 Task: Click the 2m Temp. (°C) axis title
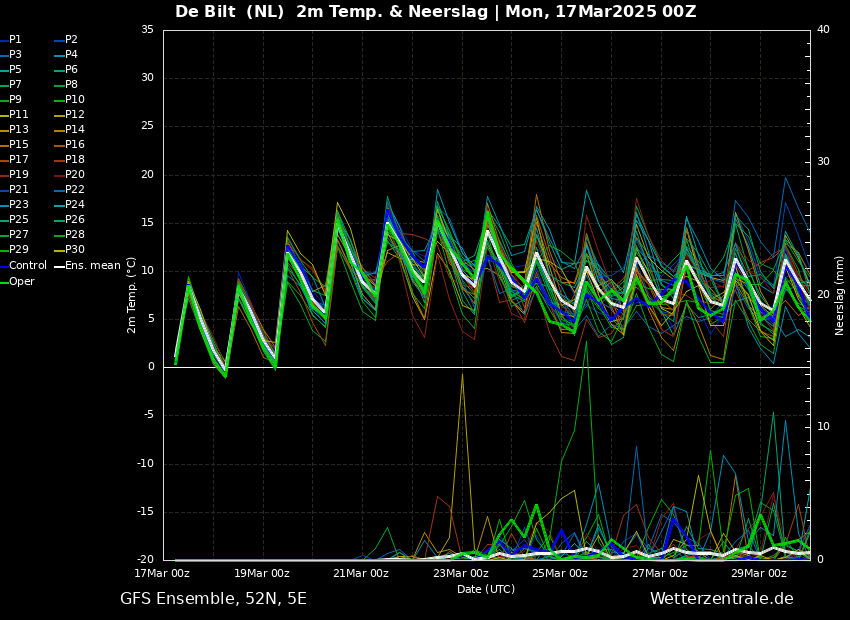pos(131,295)
